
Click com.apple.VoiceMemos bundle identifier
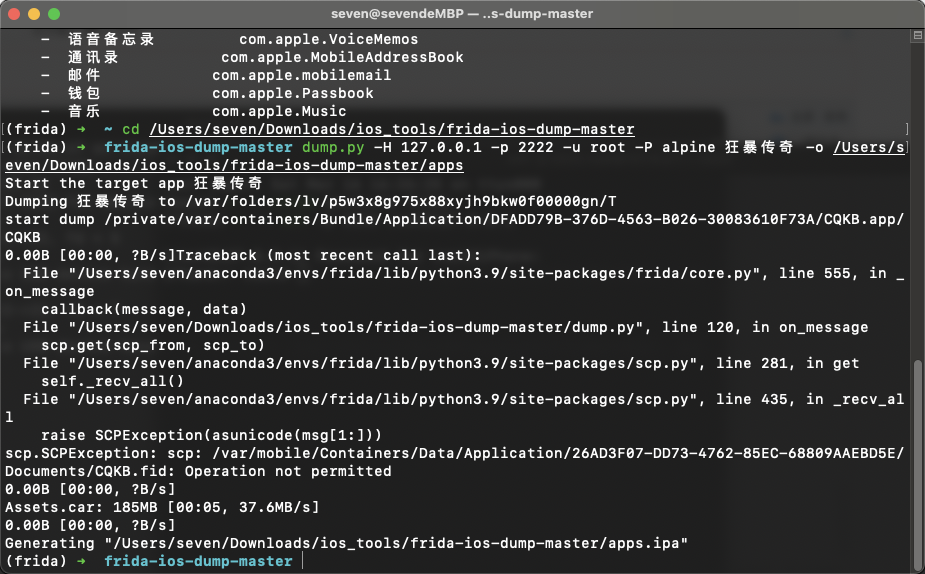(x=329, y=40)
